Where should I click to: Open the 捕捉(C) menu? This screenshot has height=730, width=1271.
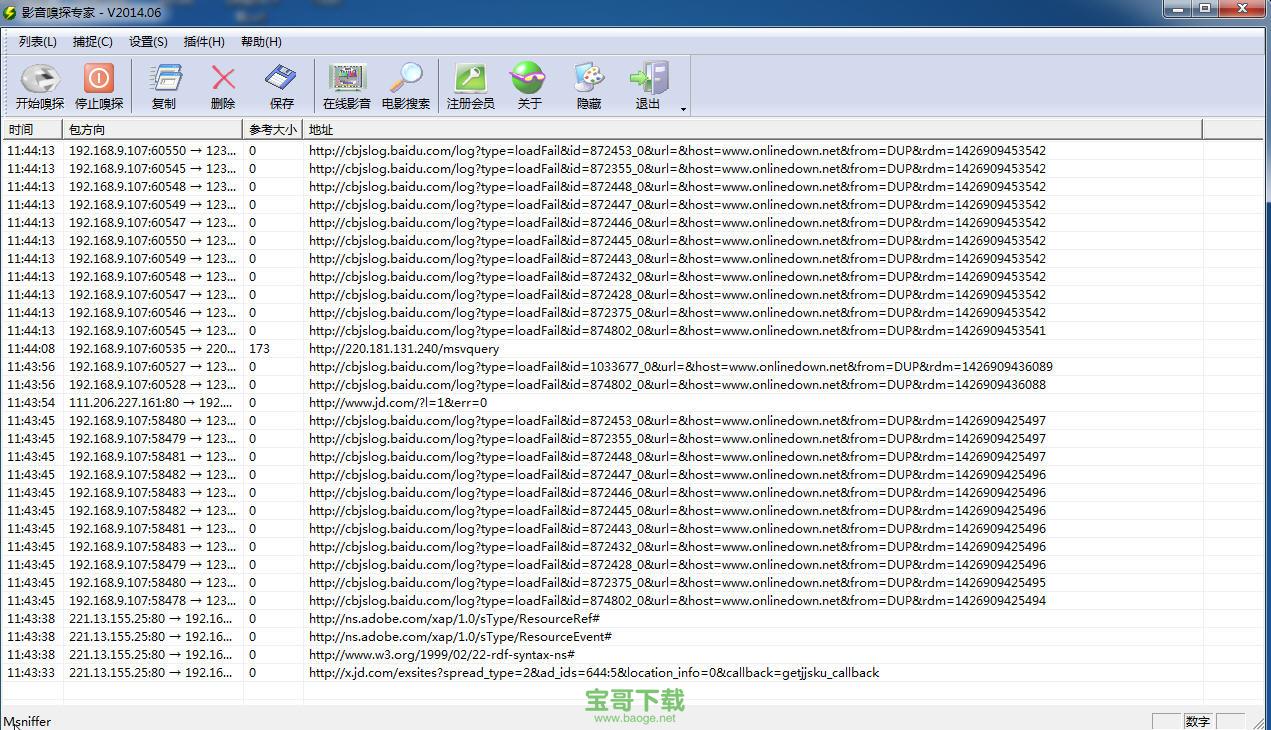coord(93,42)
